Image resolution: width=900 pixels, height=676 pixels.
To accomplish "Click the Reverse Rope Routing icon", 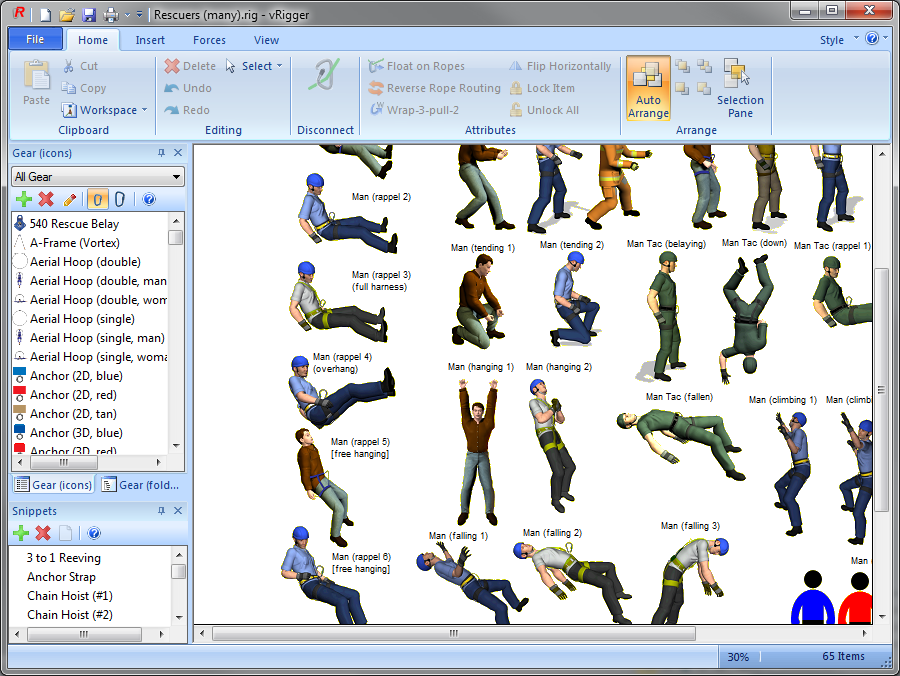I will (x=378, y=88).
